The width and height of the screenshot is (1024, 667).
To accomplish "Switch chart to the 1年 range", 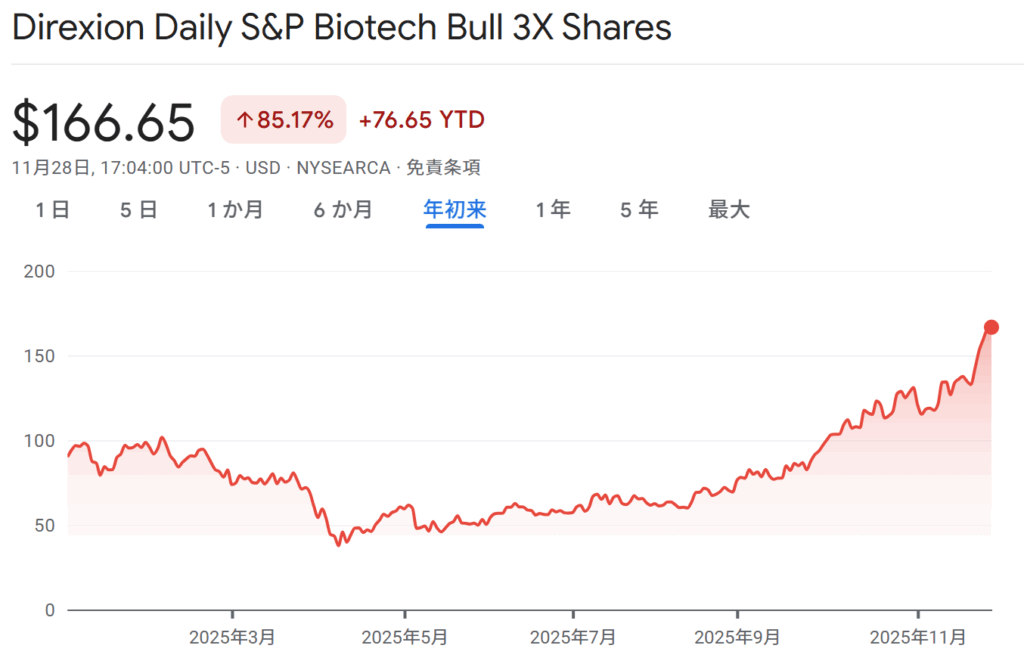I will [553, 210].
